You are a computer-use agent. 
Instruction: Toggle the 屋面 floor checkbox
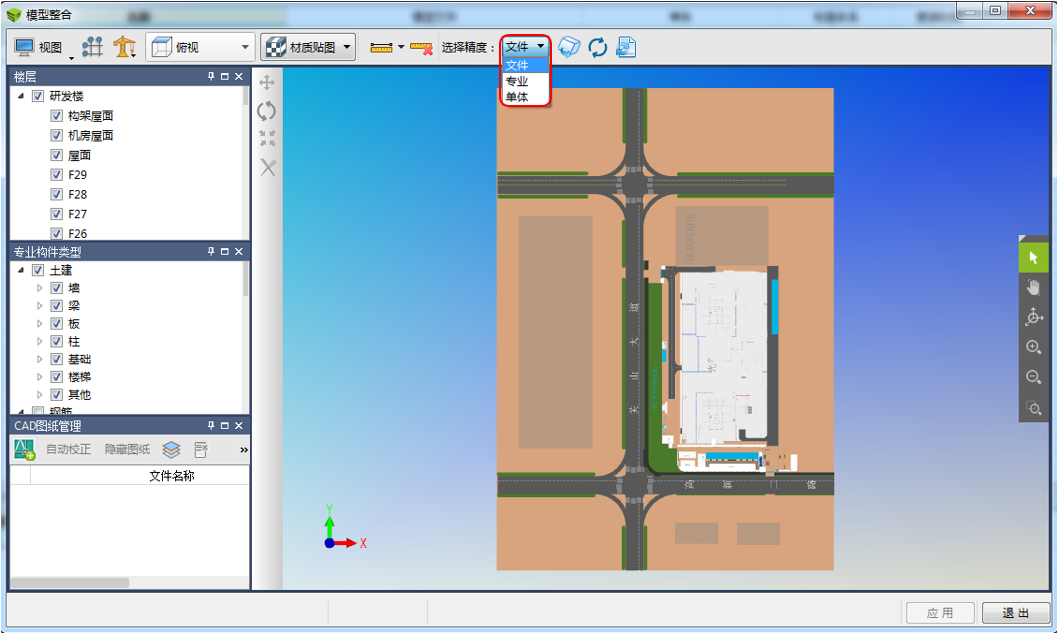tap(57, 155)
